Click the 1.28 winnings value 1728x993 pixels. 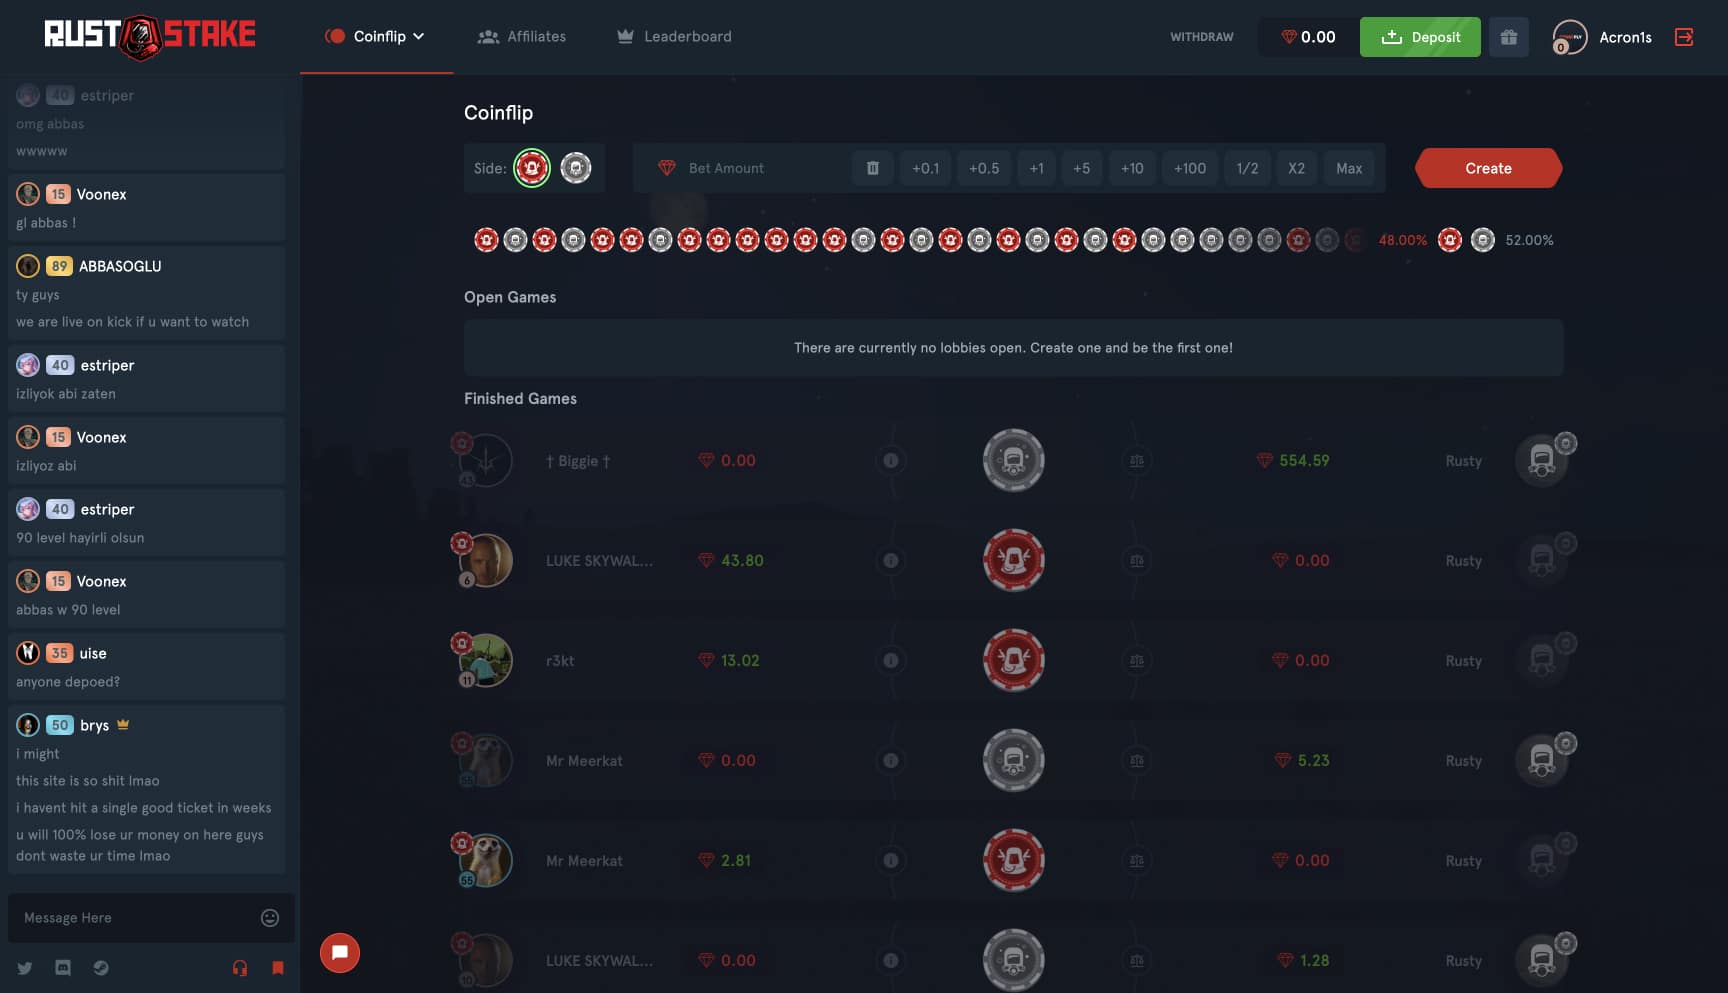[x=1314, y=961]
